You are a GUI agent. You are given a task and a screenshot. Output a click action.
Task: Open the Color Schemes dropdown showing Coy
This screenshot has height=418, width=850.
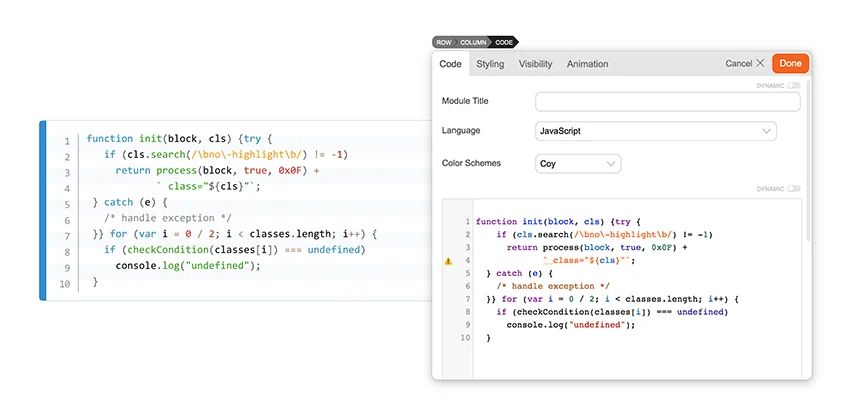(x=578, y=164)
